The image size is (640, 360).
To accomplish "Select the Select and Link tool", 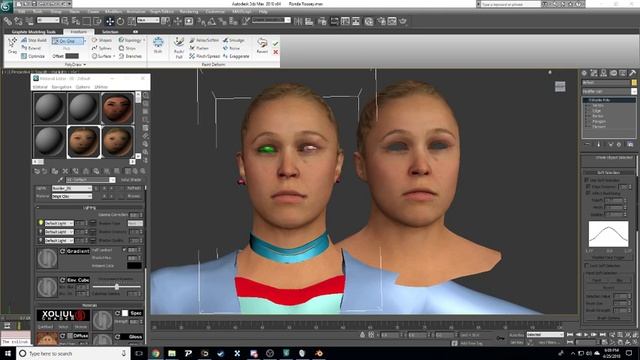I will 8,21.
